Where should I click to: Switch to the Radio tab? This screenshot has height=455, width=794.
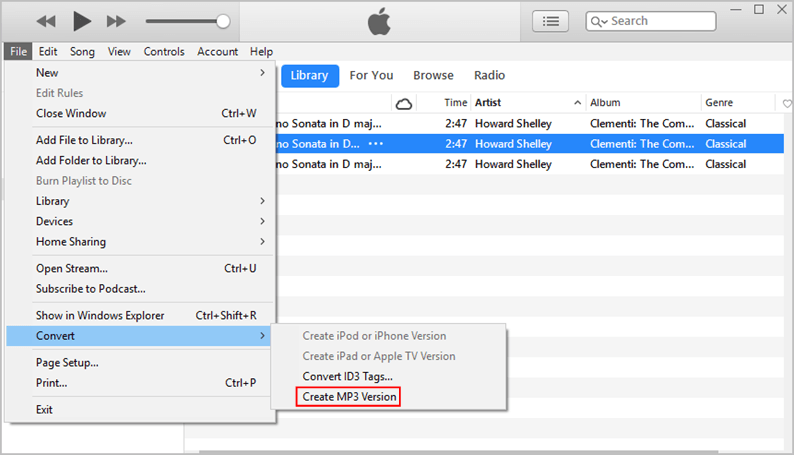[x=489, y=75]
